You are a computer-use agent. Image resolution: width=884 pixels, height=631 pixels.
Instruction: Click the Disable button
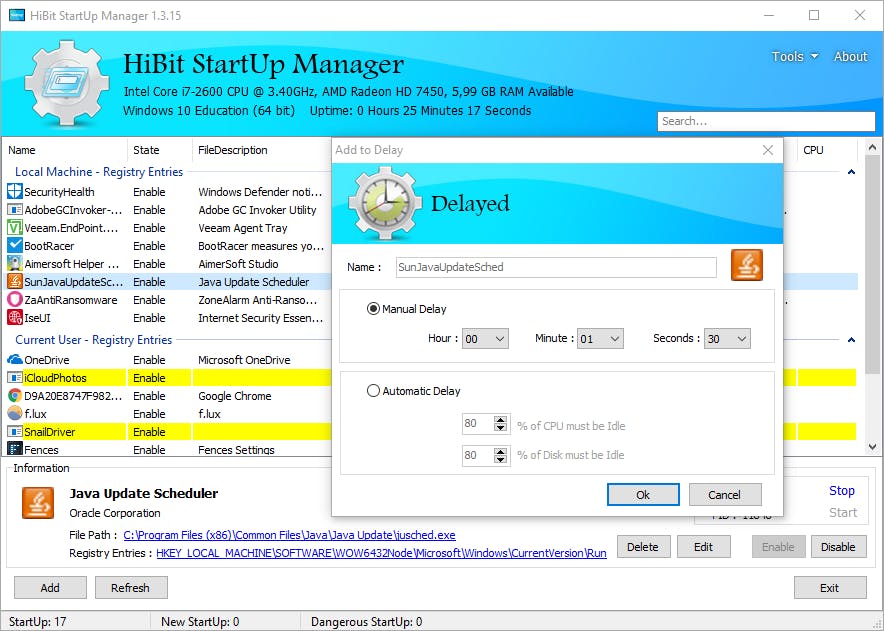[x=838, y=546]
